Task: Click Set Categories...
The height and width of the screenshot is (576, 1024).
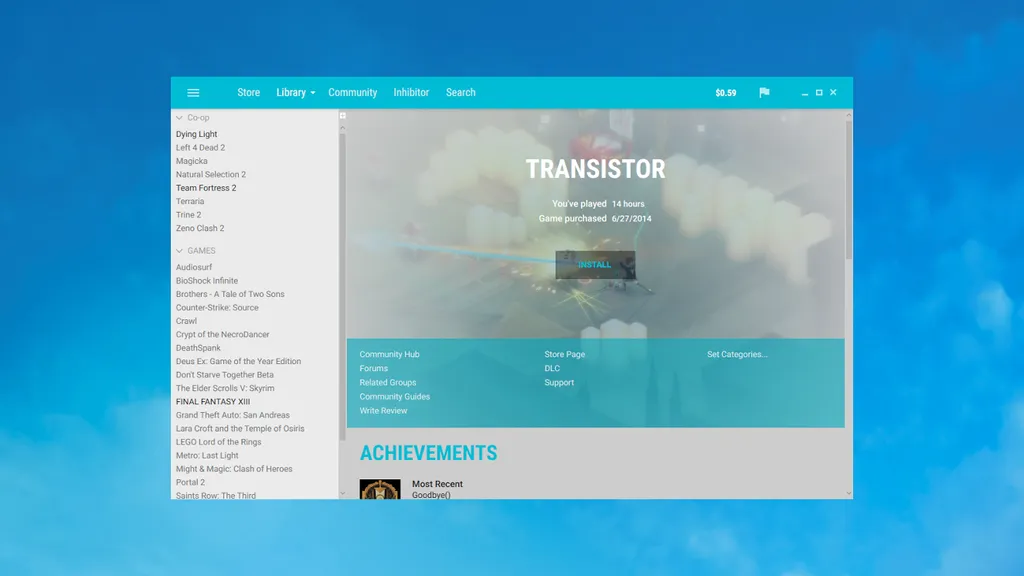Action: pyautogui.click(x=737, y=354)
